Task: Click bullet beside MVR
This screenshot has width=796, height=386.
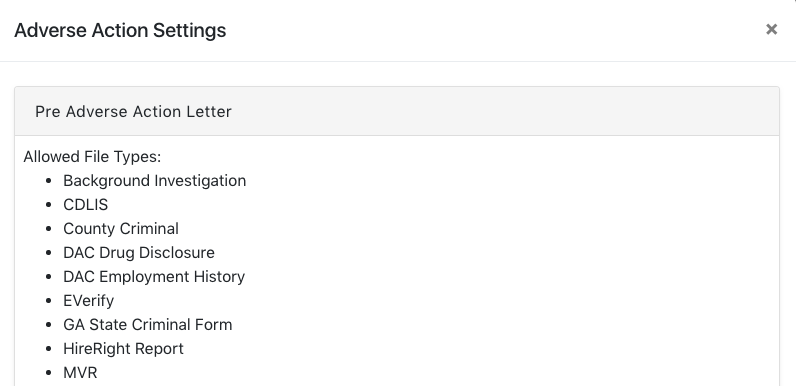Action: click(49, 373)
